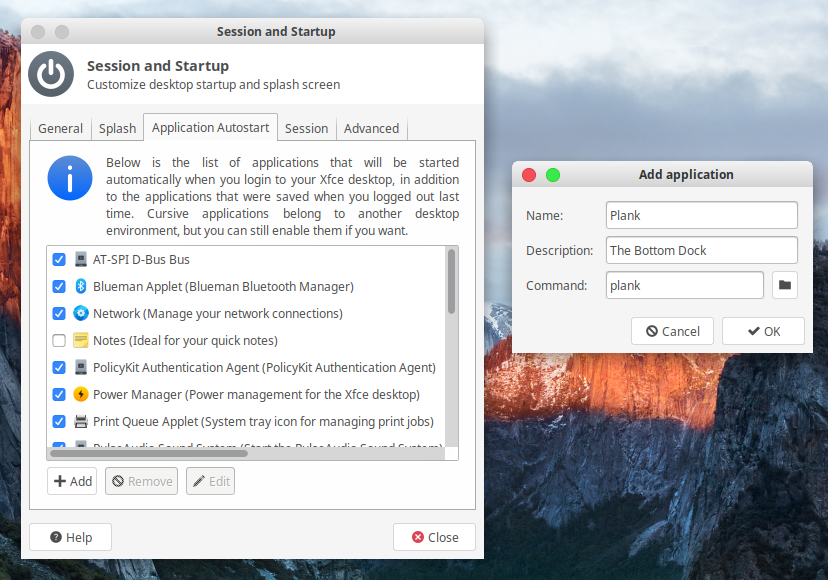Open the Advanced tab
The height and width of the screenshot is (580, 828).
click(x=371, y=128)
